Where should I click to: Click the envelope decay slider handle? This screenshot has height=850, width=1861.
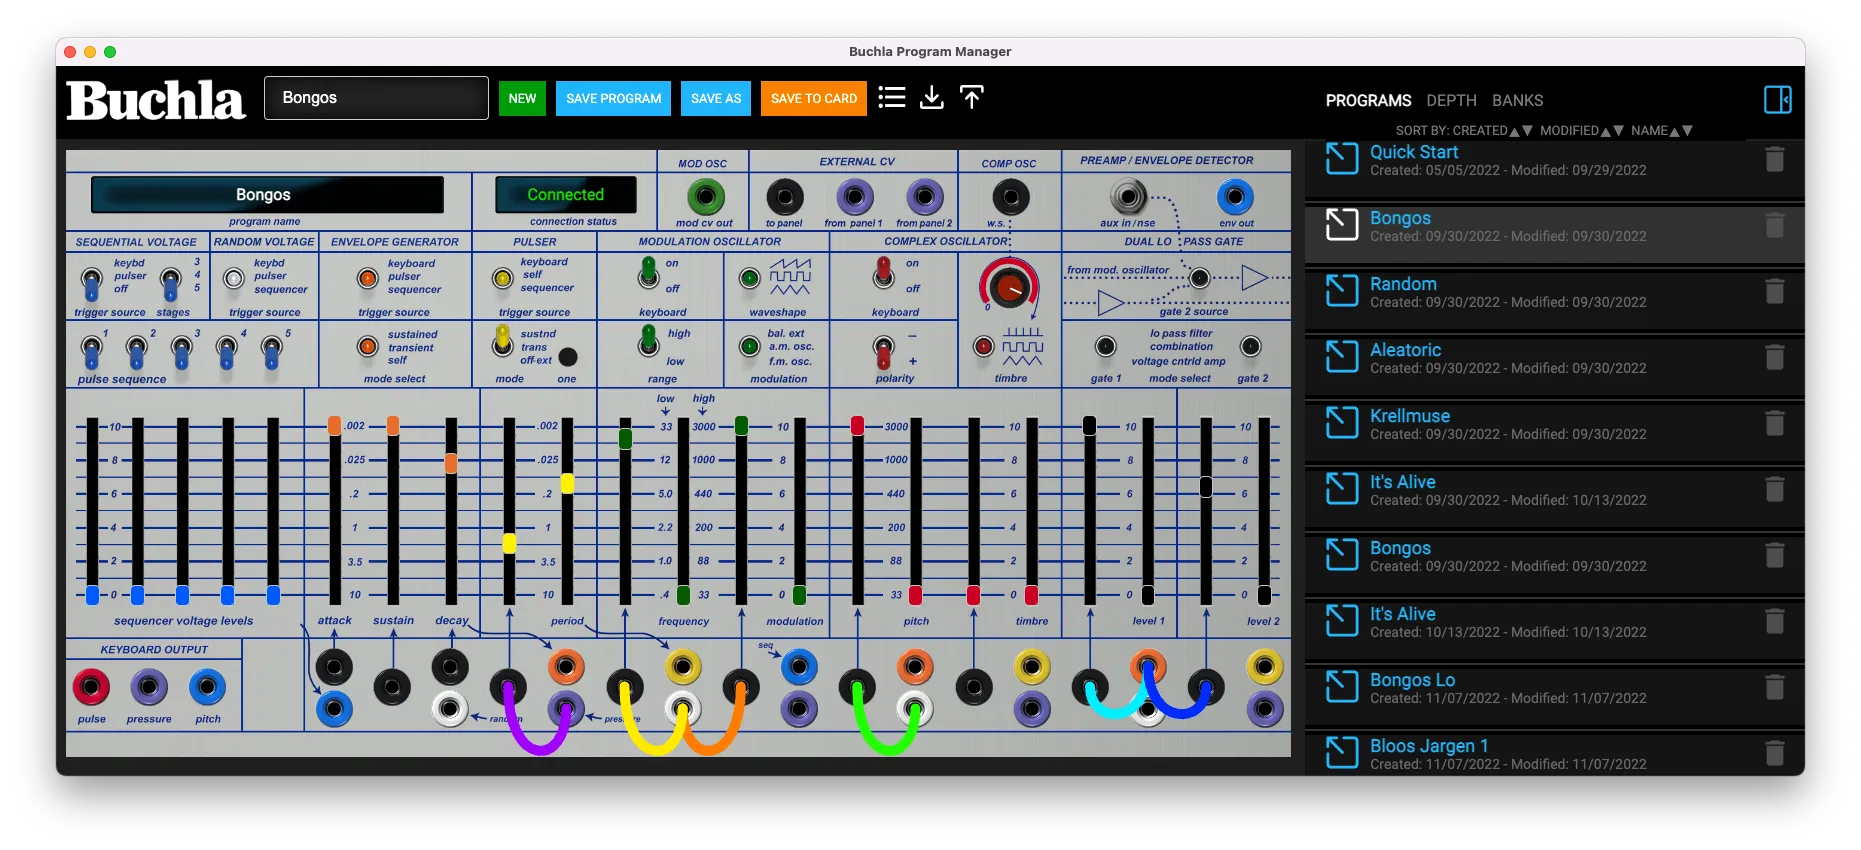(451, 463)
